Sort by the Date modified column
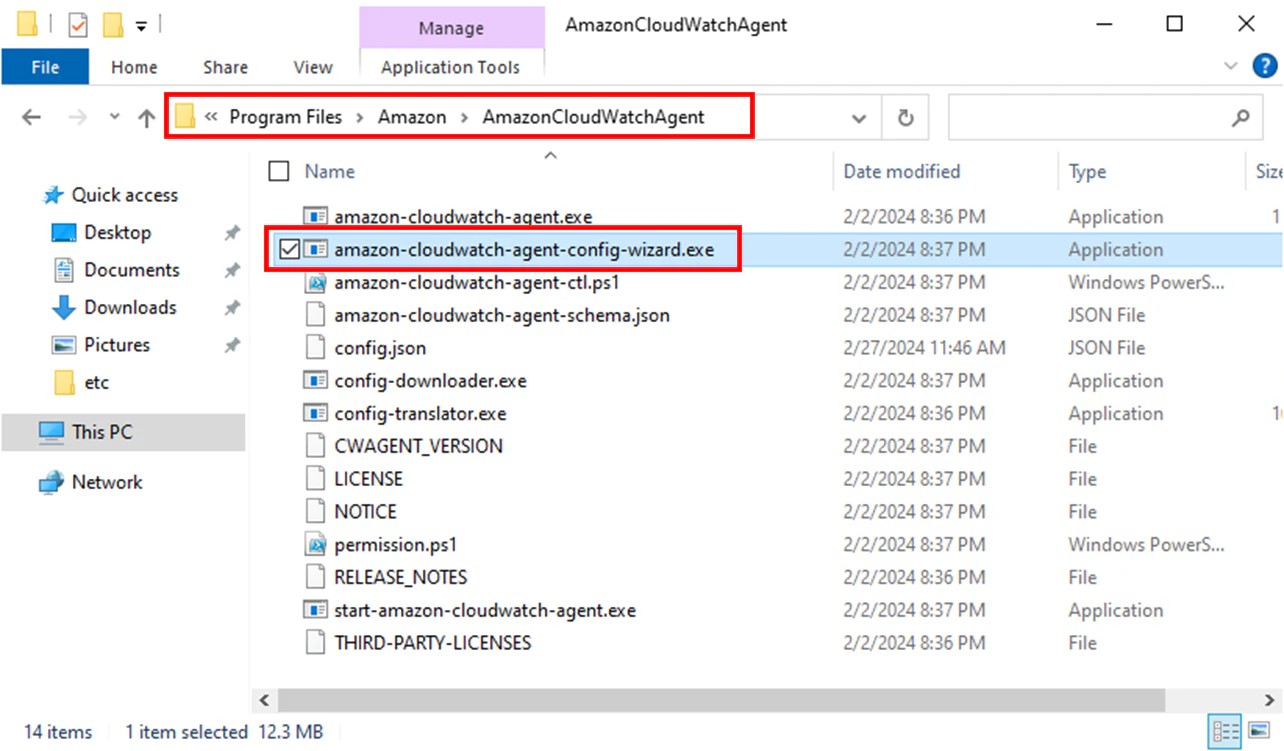 pos(901,172)
